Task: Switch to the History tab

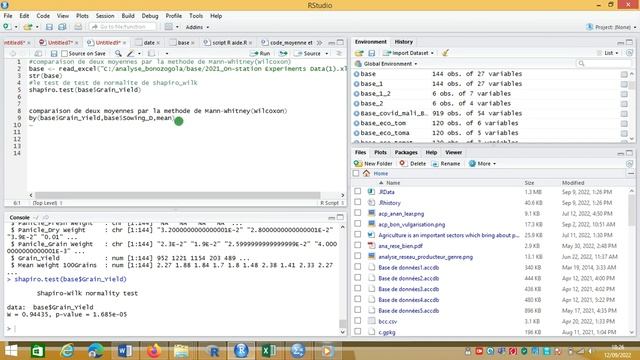Action: 404,42
